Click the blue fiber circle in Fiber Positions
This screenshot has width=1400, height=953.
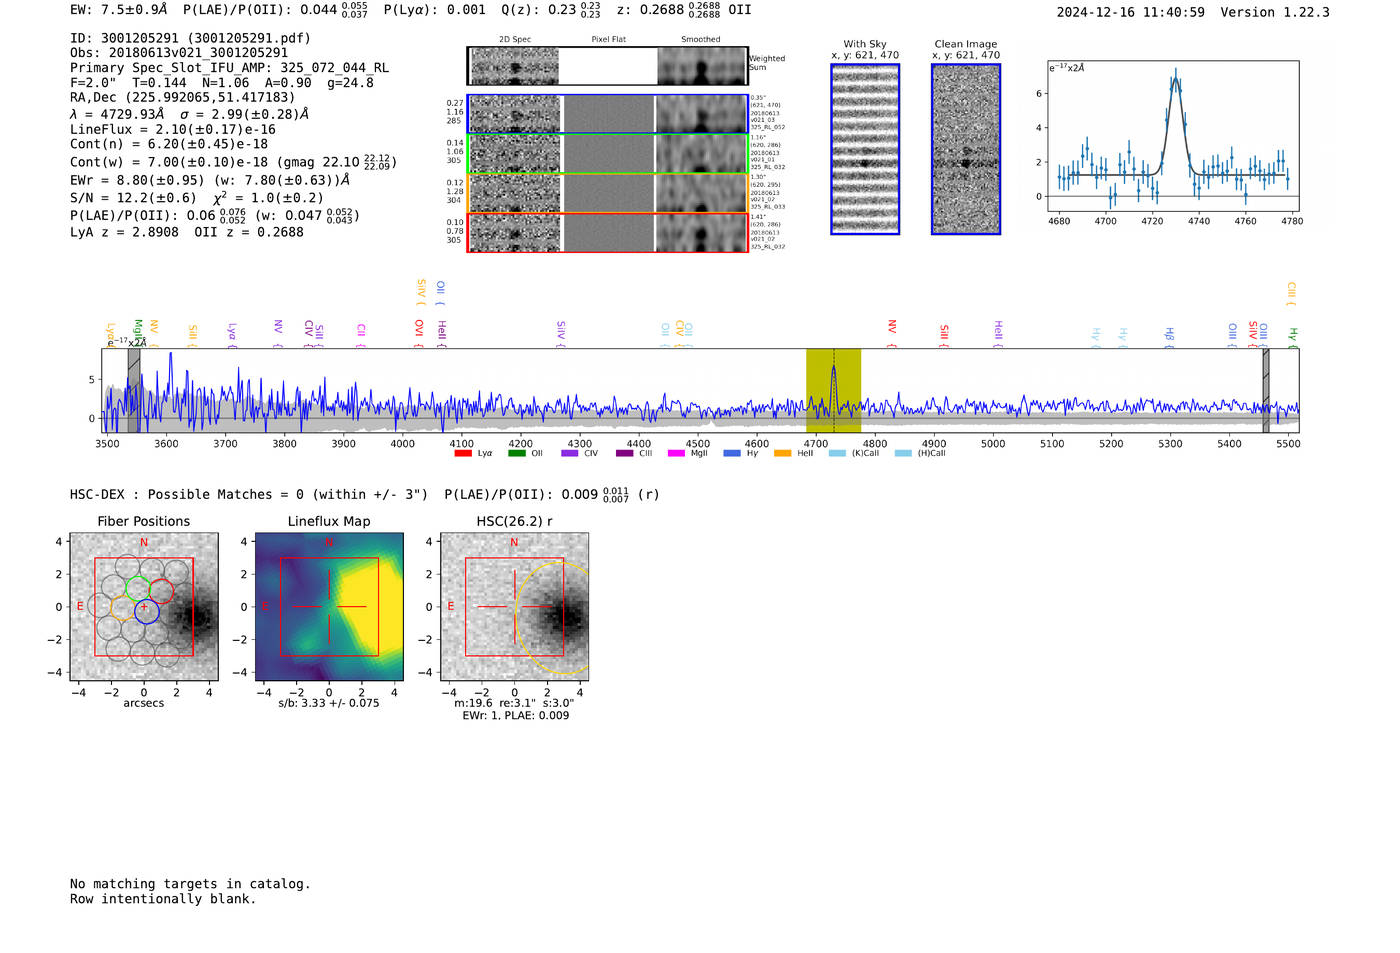pyautogui.click(x=146, y=612)
